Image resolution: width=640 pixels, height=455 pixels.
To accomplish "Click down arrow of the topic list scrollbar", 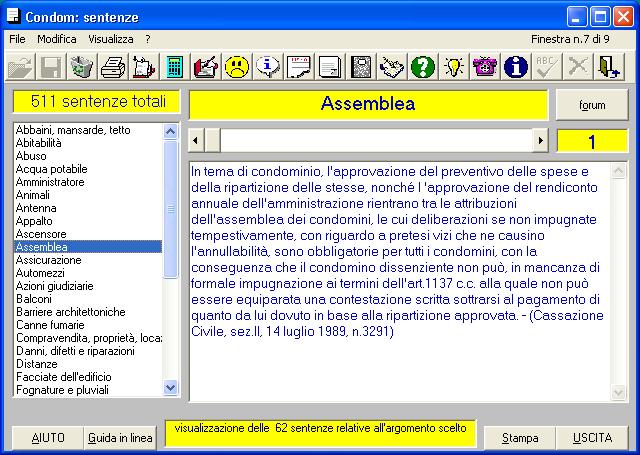I will [170, 389].
